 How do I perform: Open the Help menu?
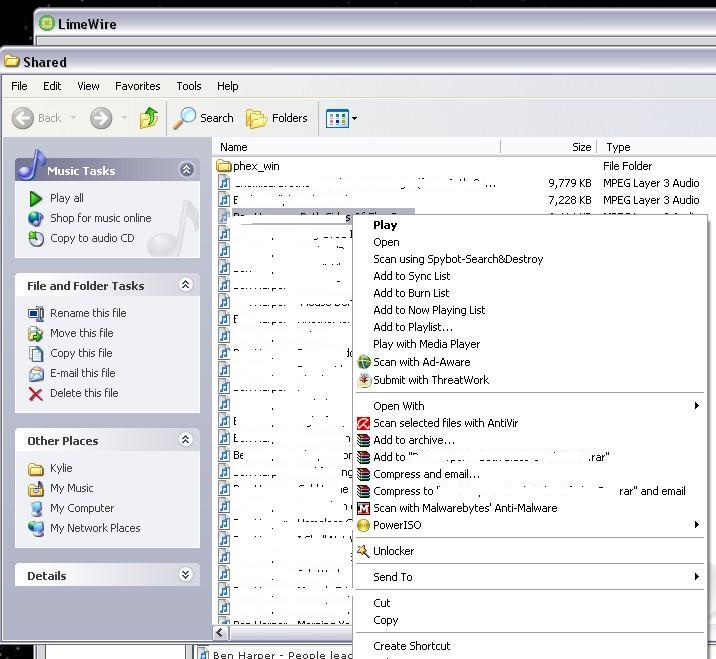point(227,86)
